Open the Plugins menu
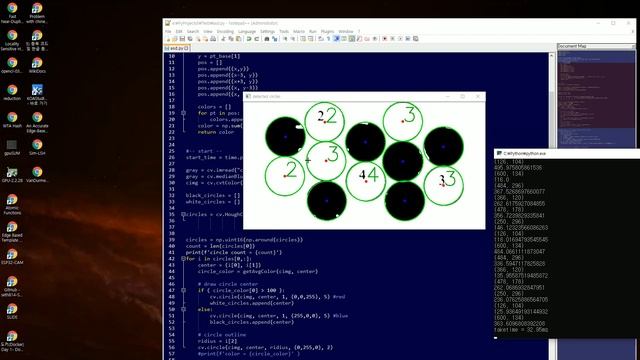640x360 pixels. tap(327, 31)
